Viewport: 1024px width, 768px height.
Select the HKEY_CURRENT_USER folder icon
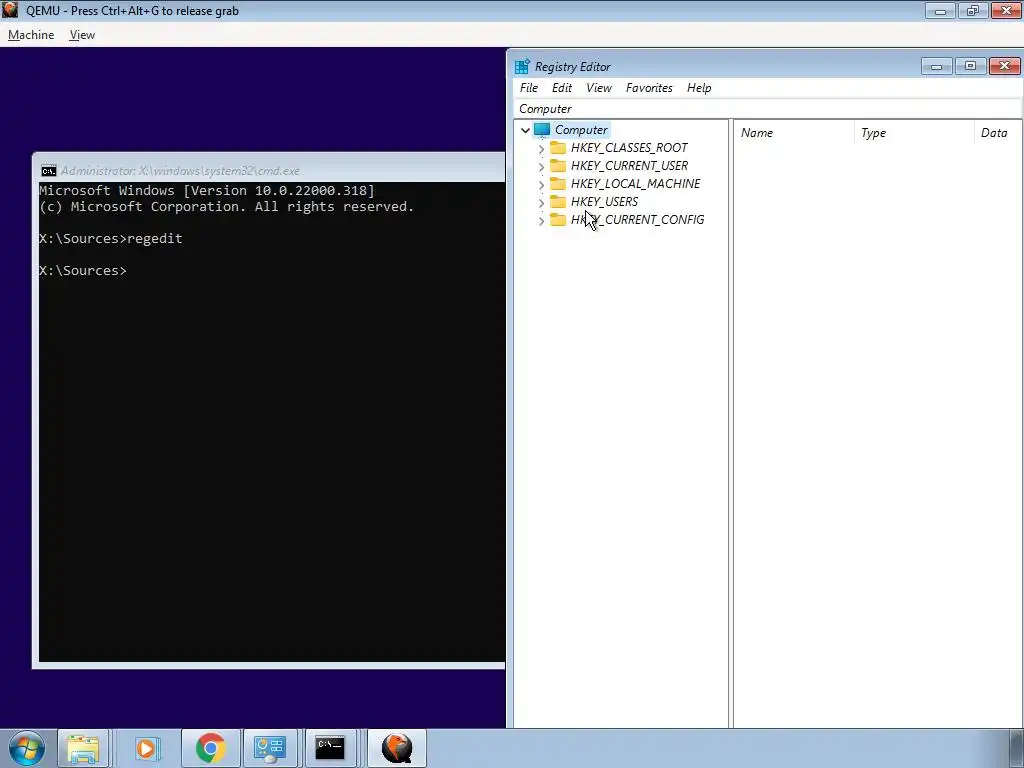coord(558,166)
